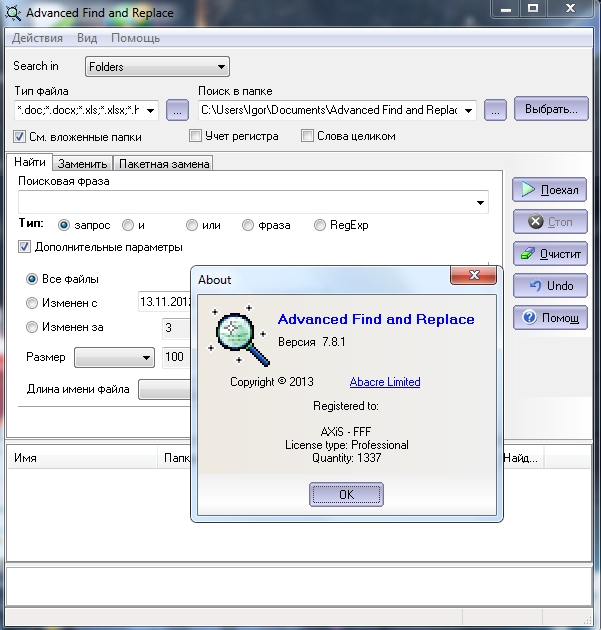Screen dimensions: 601x630
Task: Click the Изменен за days field with 3
Action: (x=176, y=327)
